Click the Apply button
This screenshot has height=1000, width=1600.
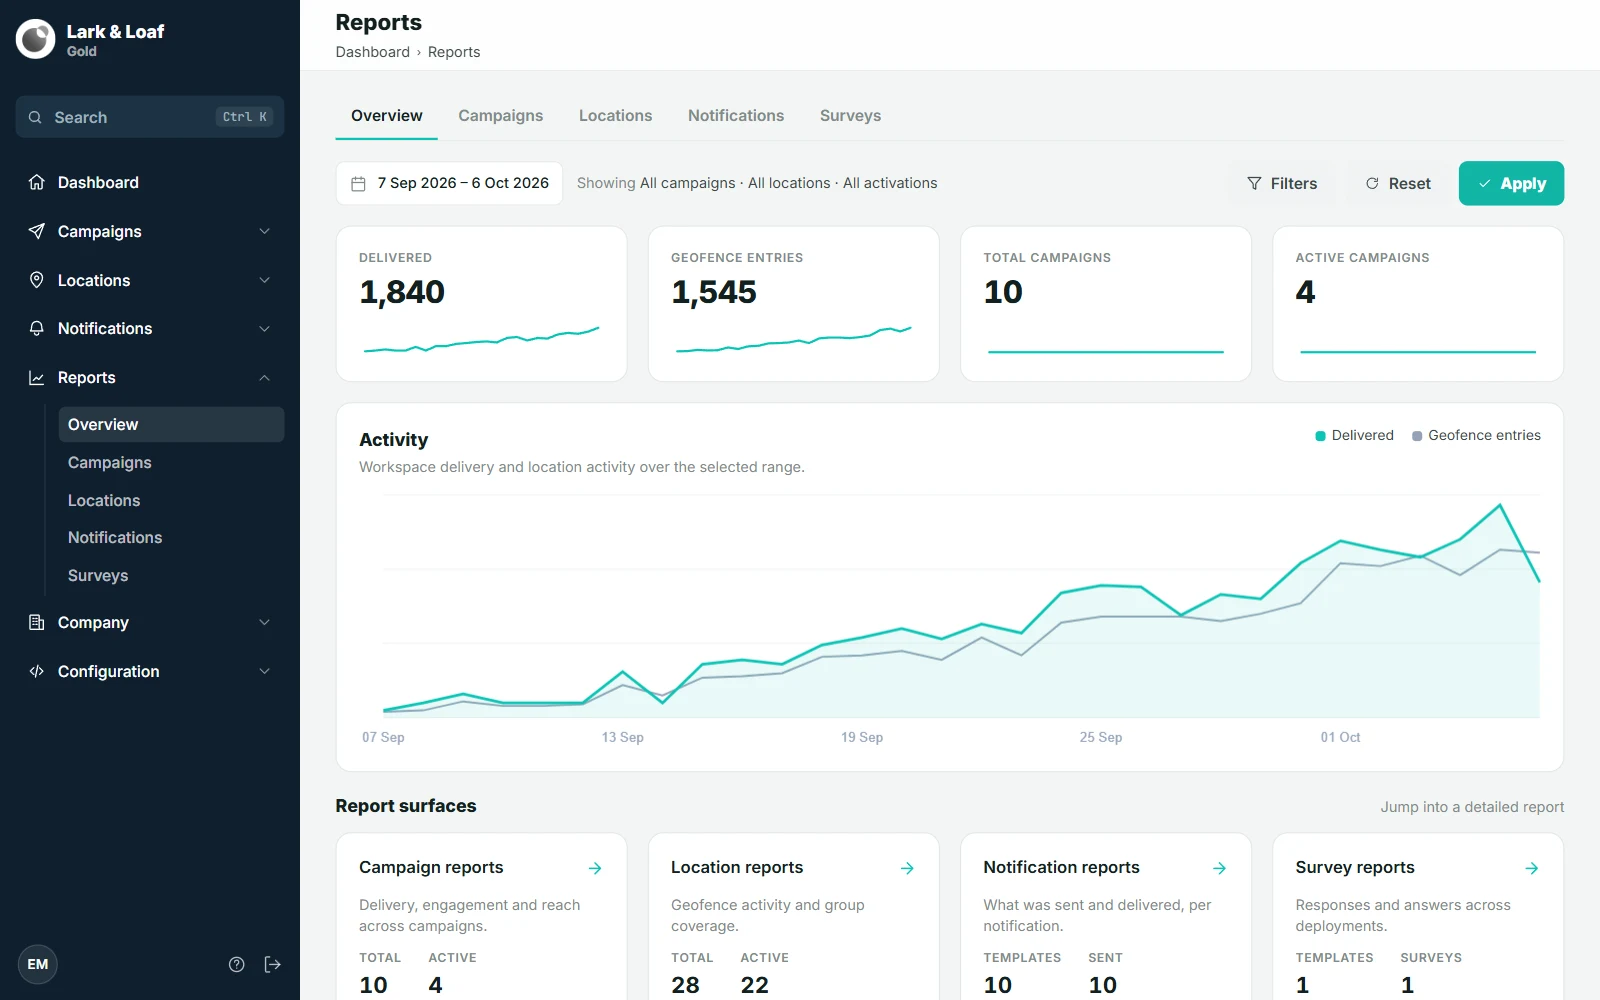pyautogui.click(x=1511, y=183)
